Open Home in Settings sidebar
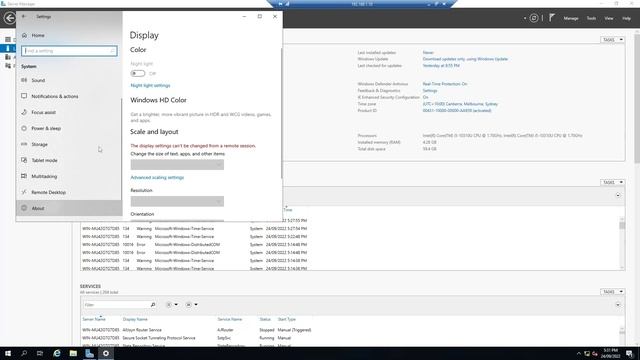The image size is (640, 360). pos(38,36)
